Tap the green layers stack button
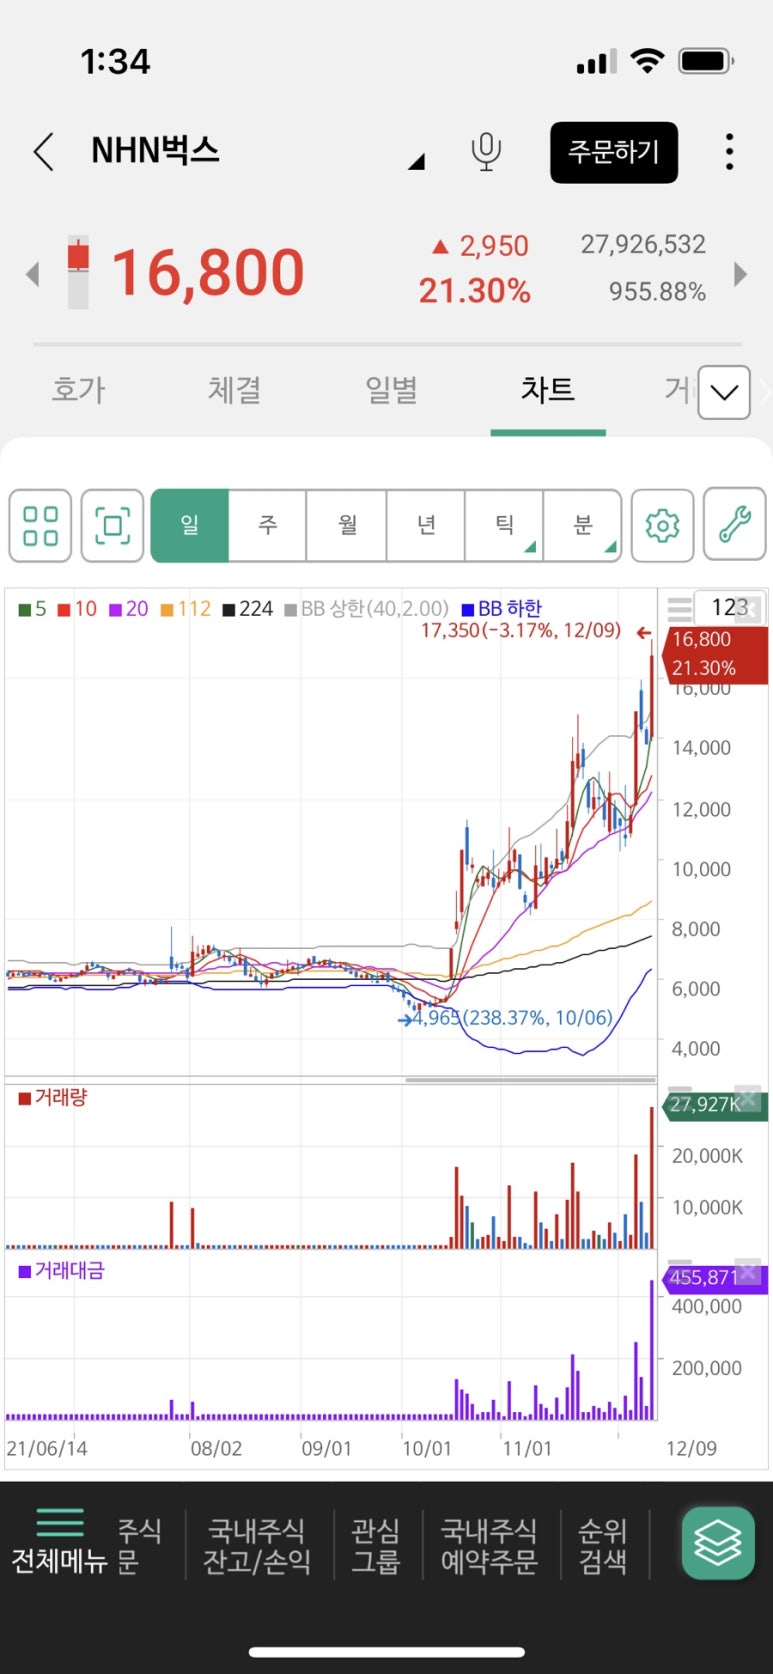The image size is (773, 1674). (718, 1543)
